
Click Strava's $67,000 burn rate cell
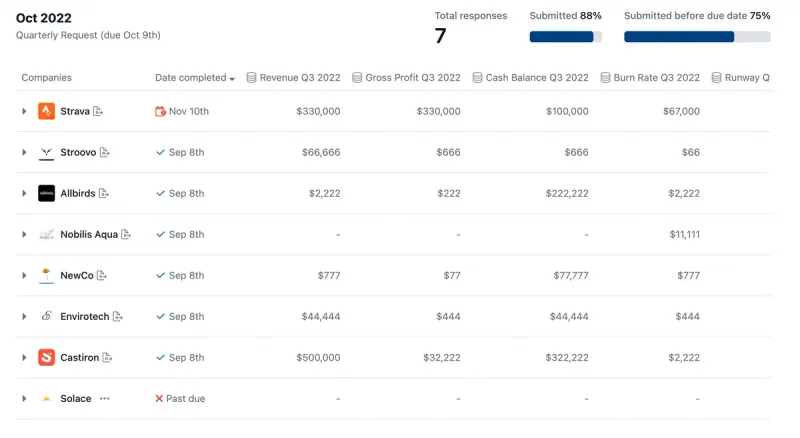click(681, 111)
